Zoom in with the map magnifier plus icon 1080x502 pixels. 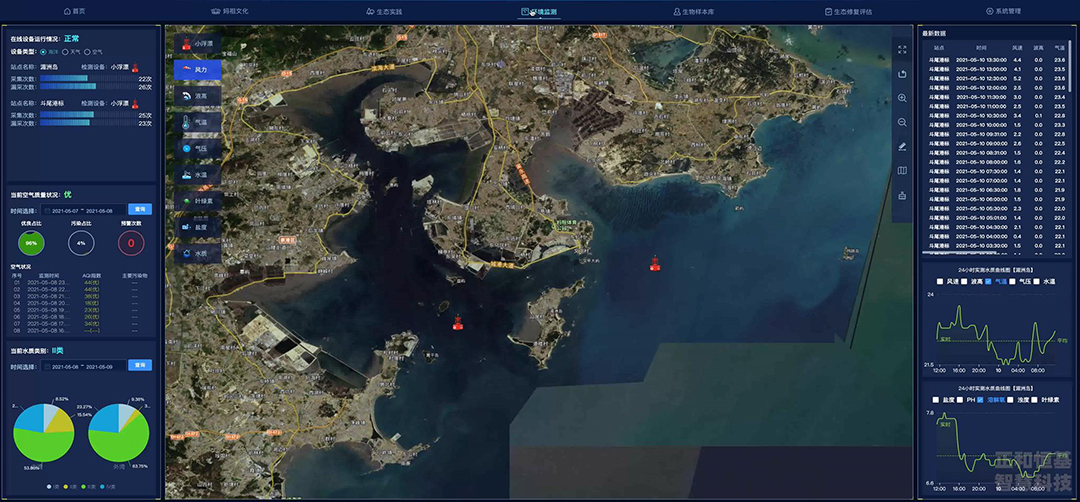(x=902, y=98)
